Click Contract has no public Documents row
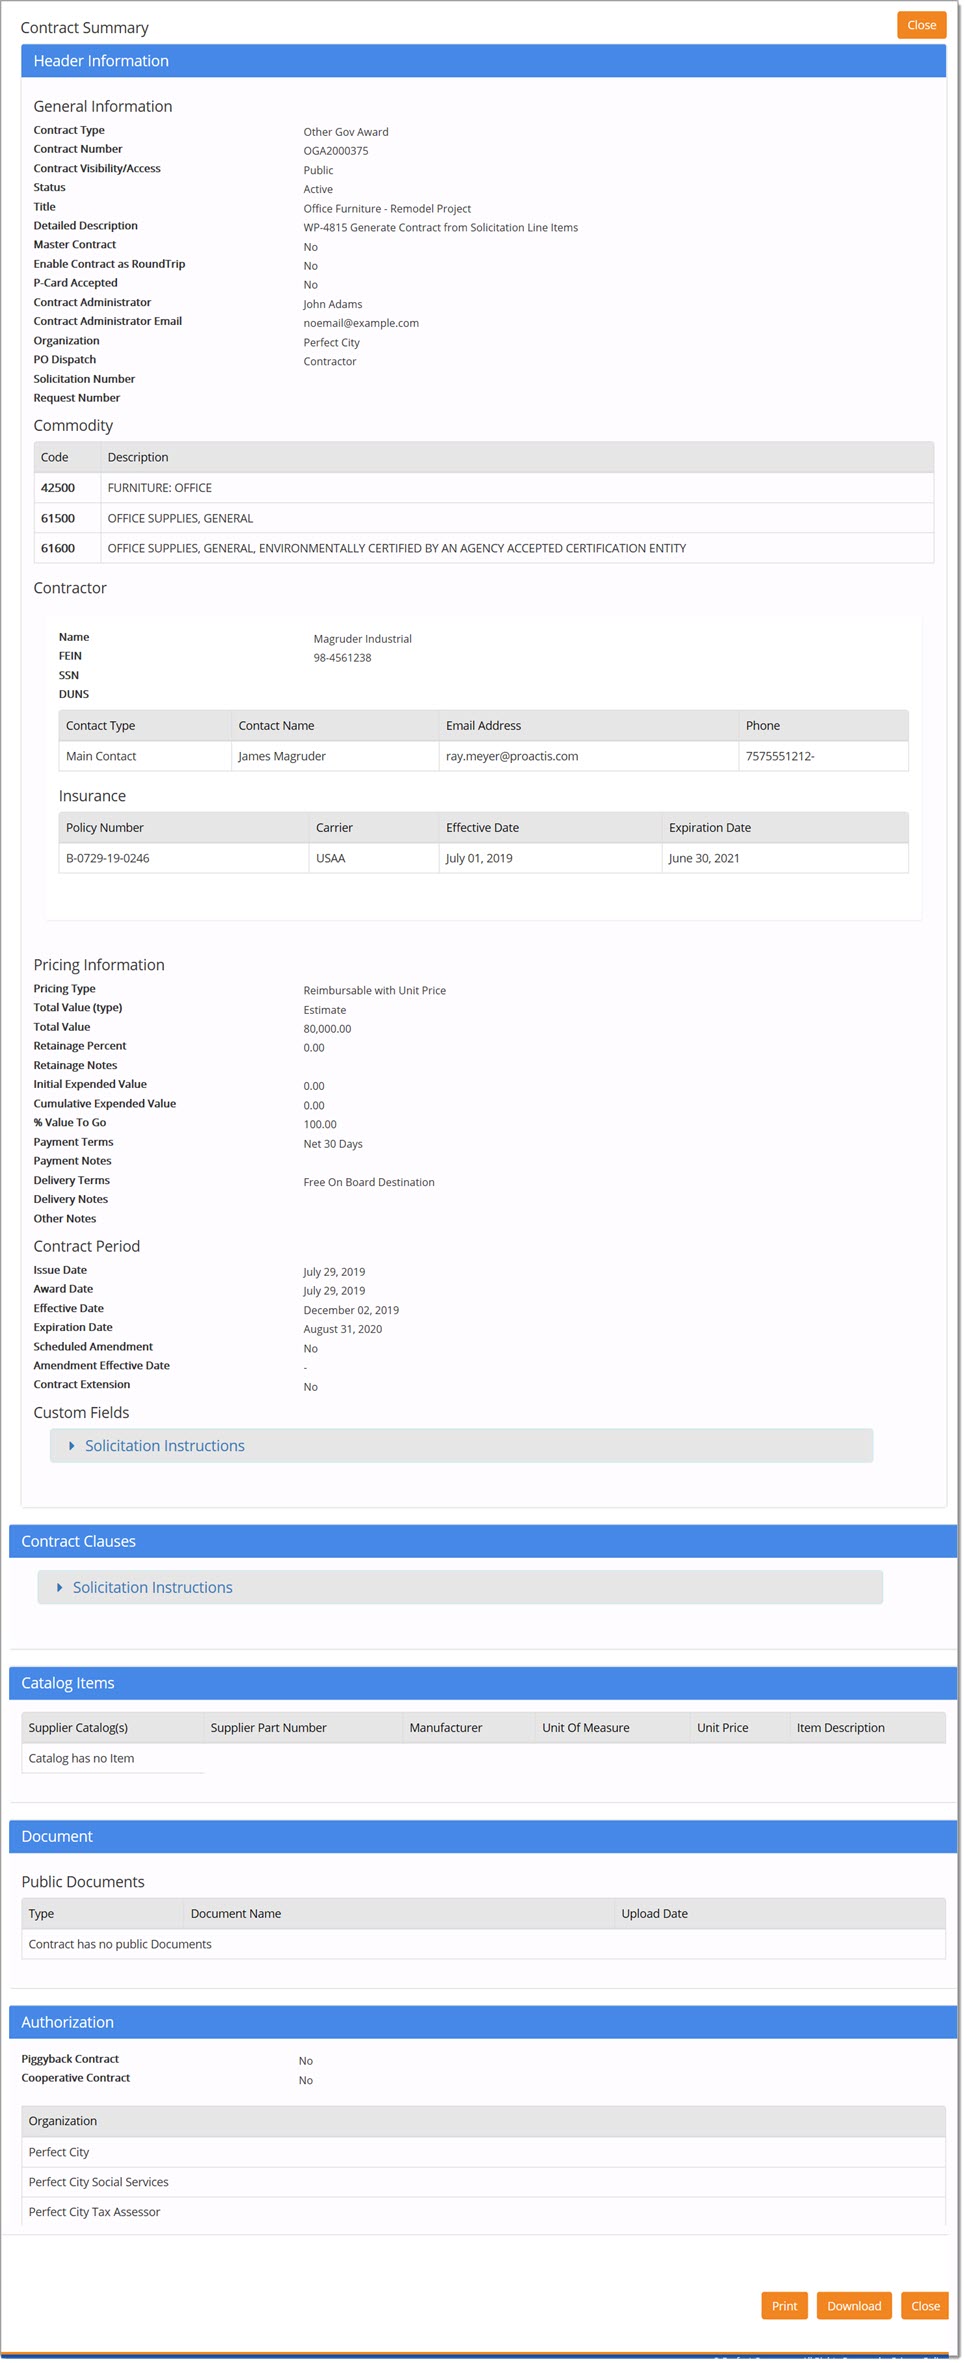 tap(483, 1944)
